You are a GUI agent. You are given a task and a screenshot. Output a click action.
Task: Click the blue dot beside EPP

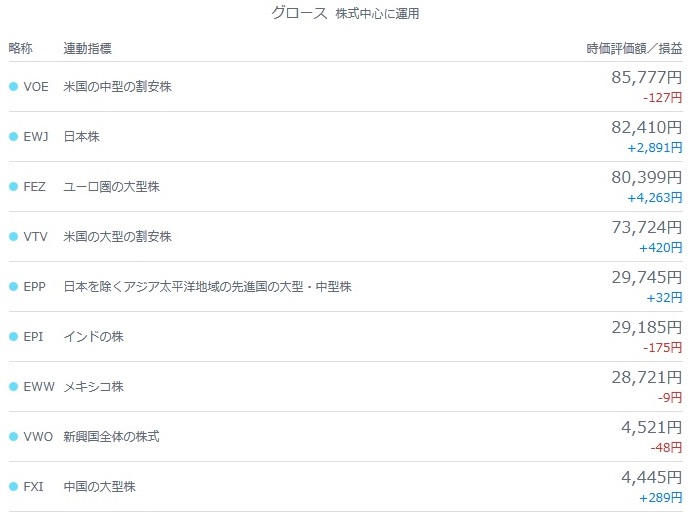[13, 286]
